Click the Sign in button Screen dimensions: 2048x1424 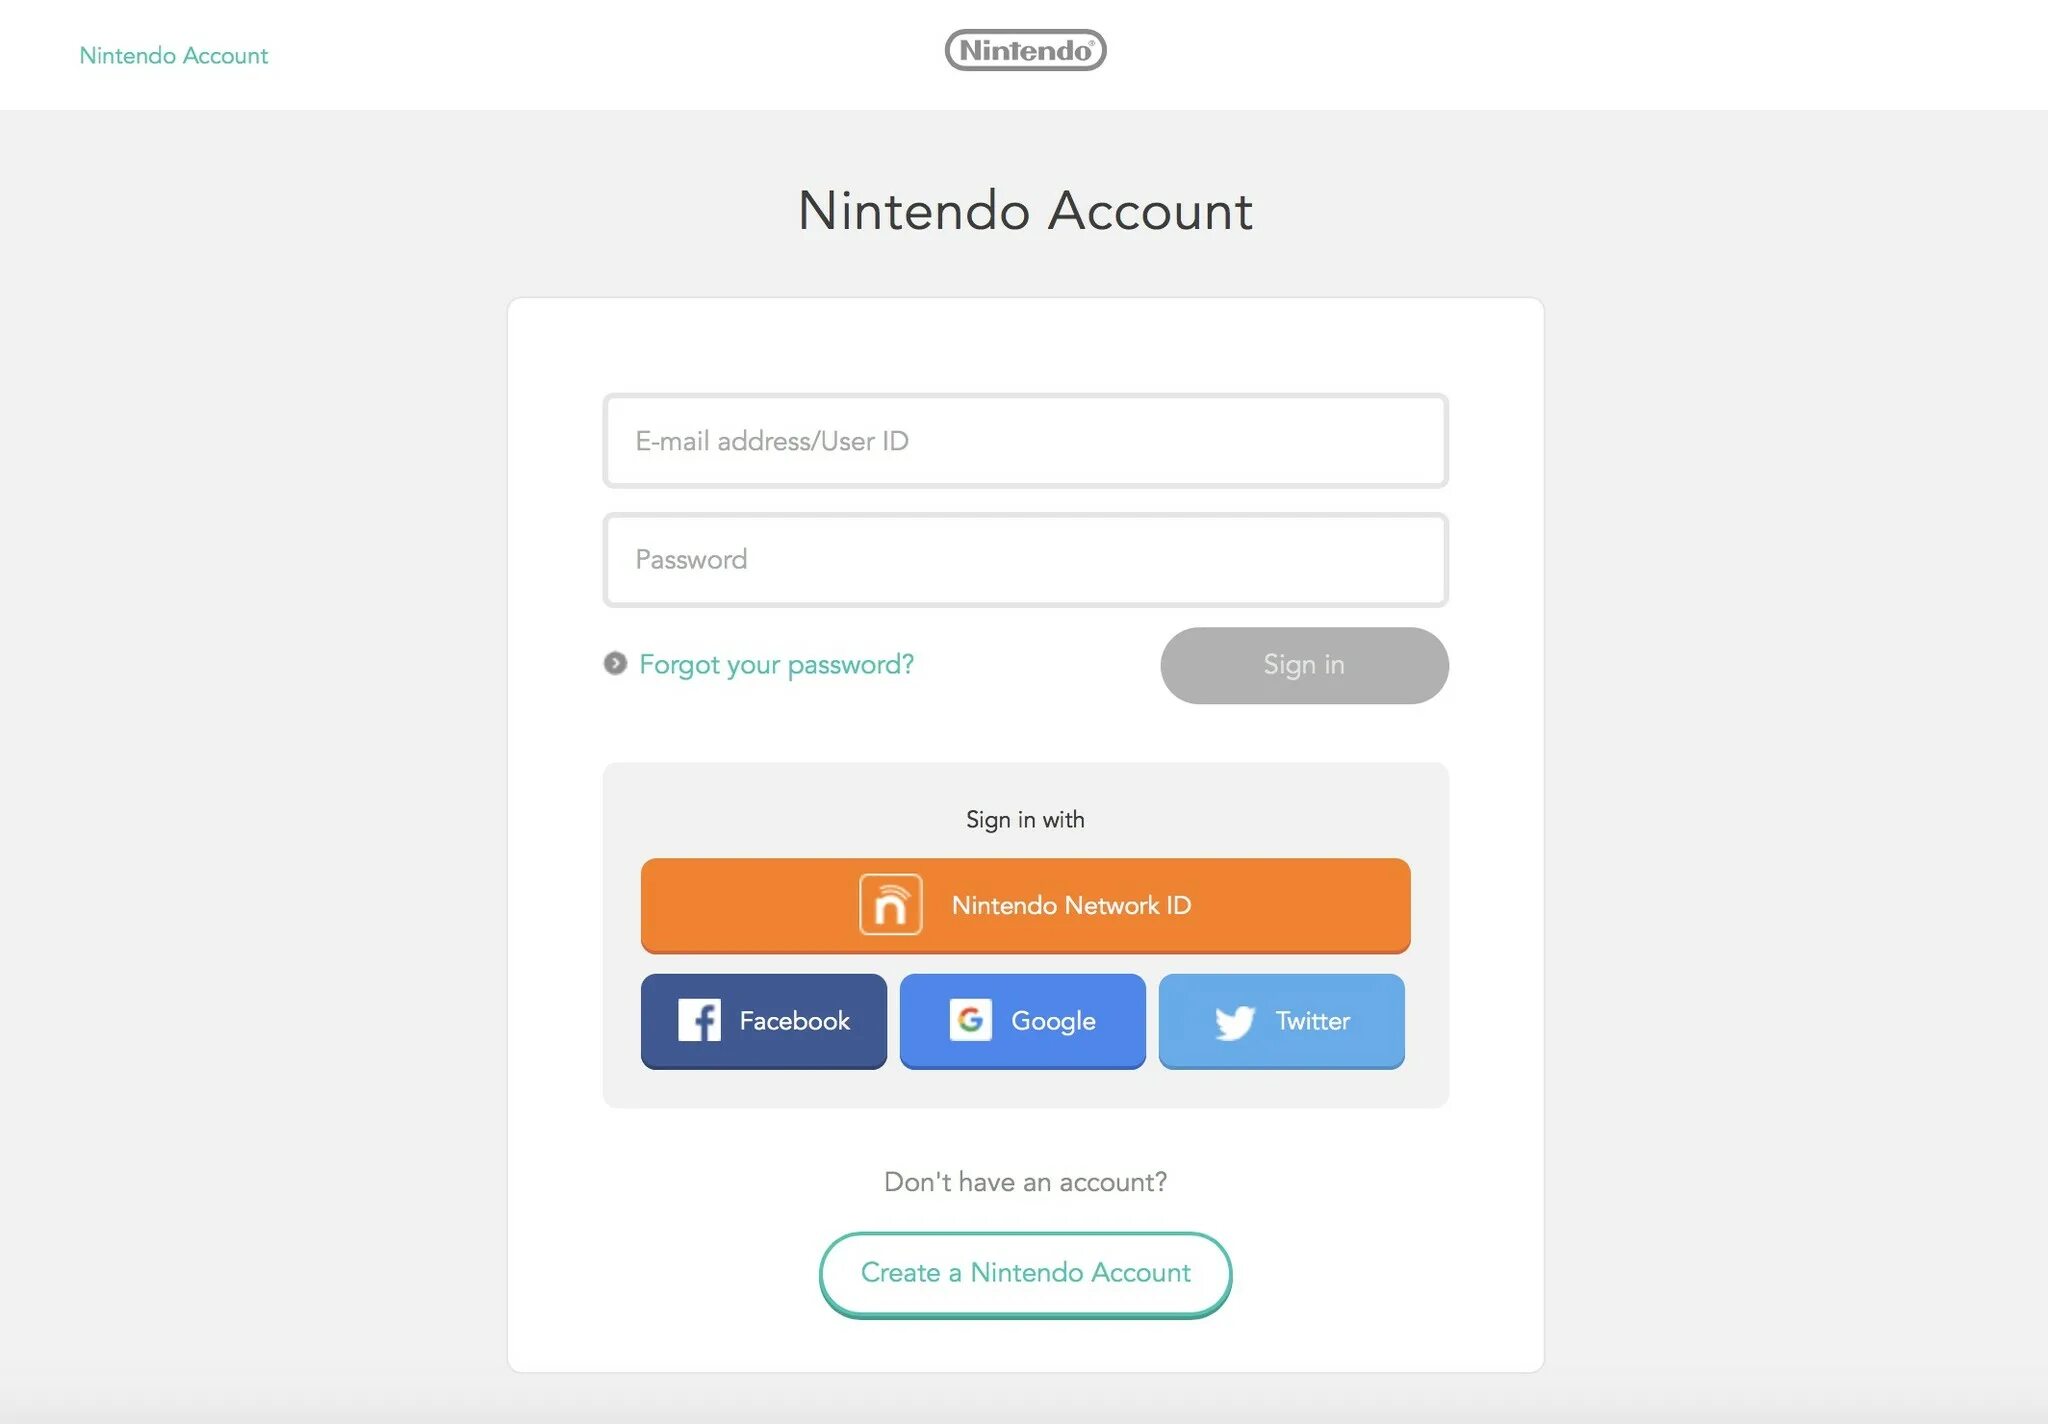(x=1304, y=665)
